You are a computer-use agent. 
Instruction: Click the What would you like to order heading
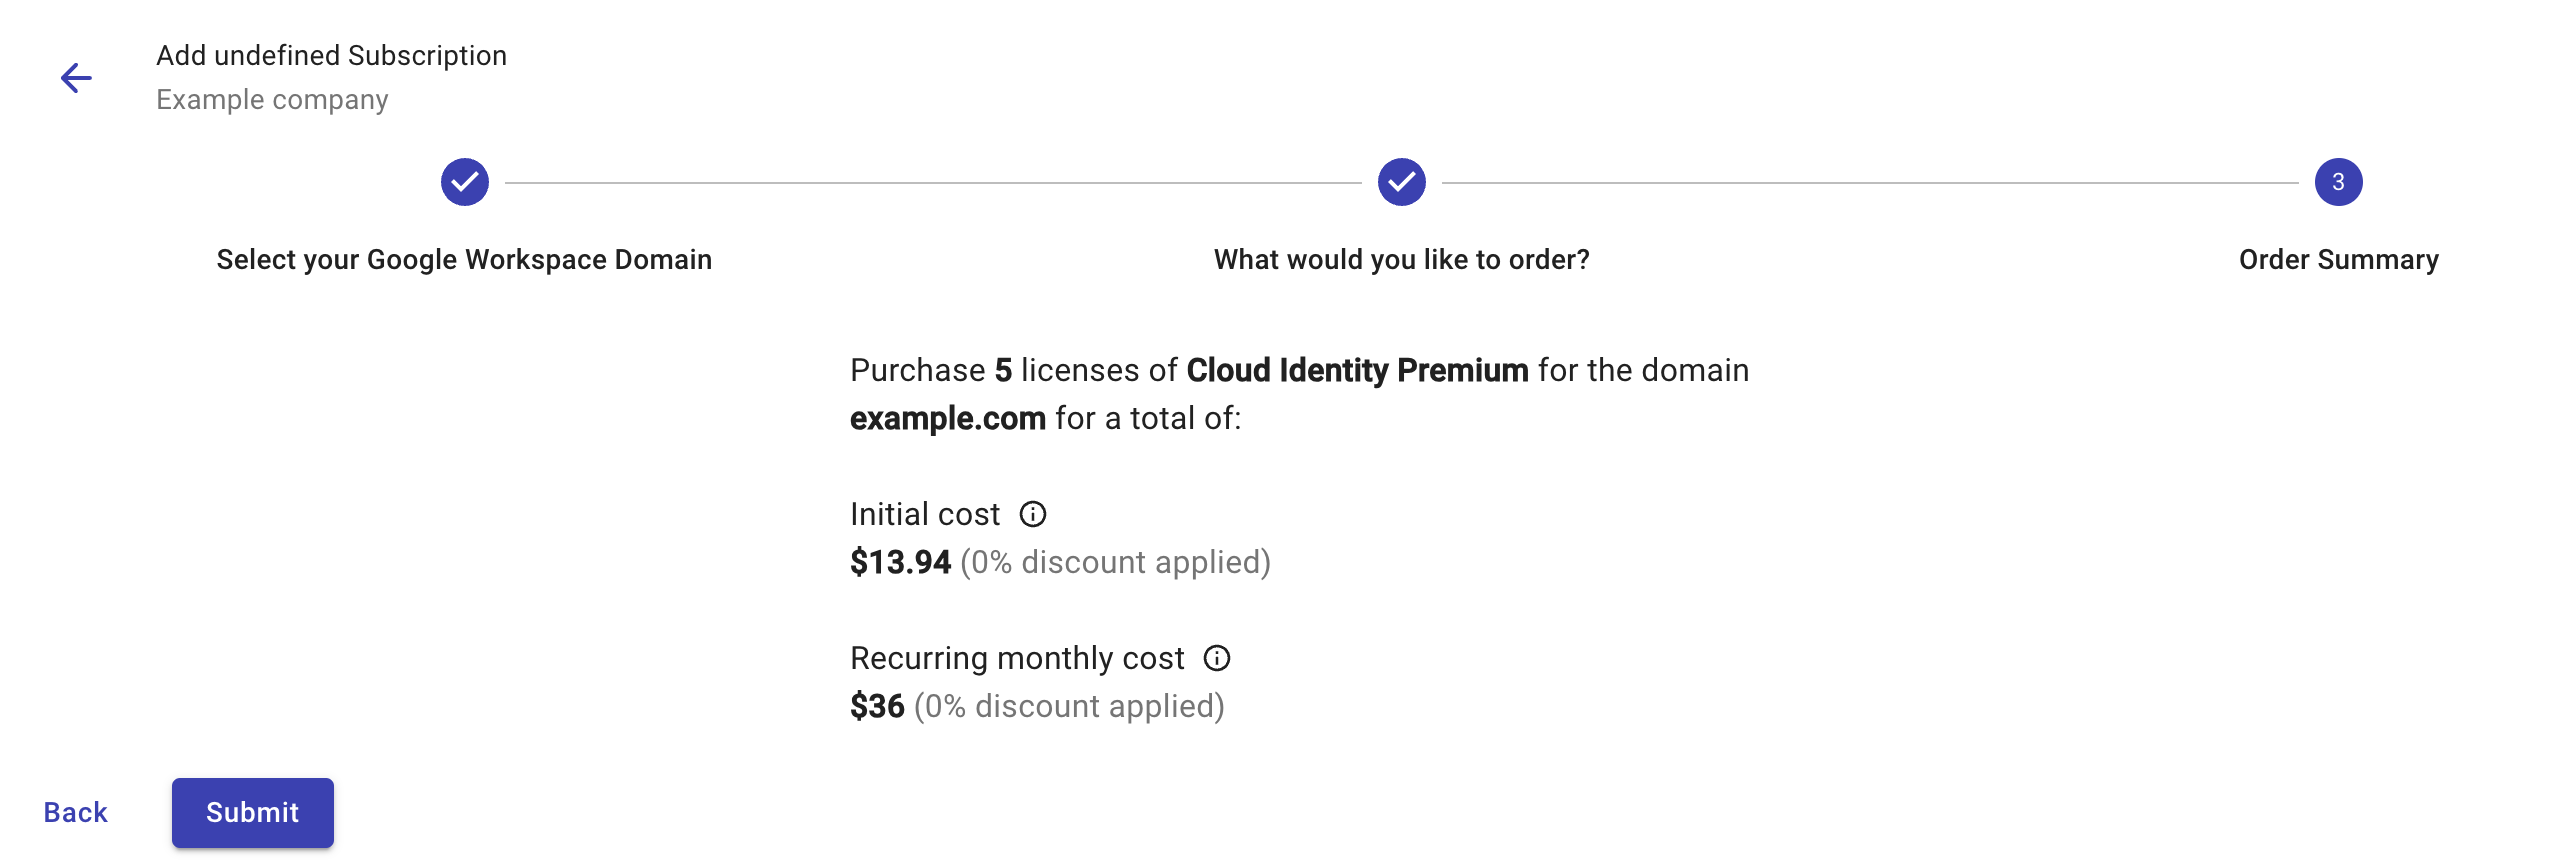pos(1402,260)
